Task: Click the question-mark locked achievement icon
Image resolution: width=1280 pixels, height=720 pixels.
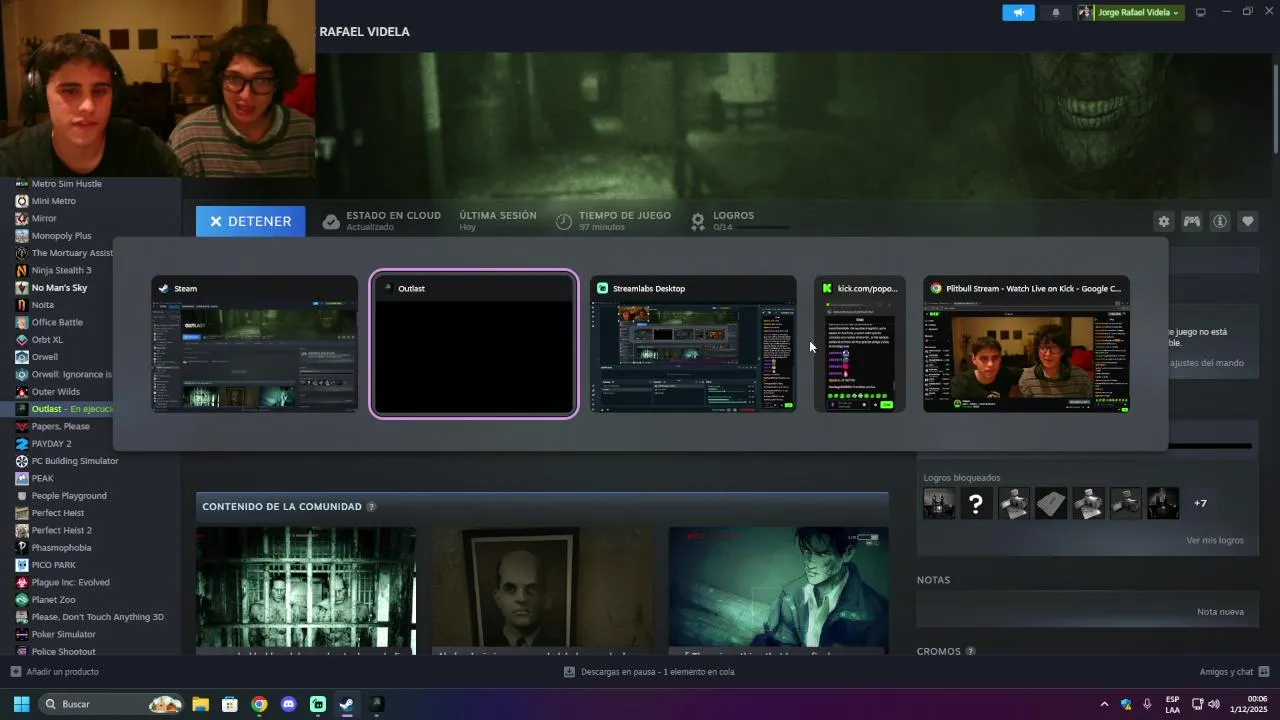Action: click(x=976, y=503)
